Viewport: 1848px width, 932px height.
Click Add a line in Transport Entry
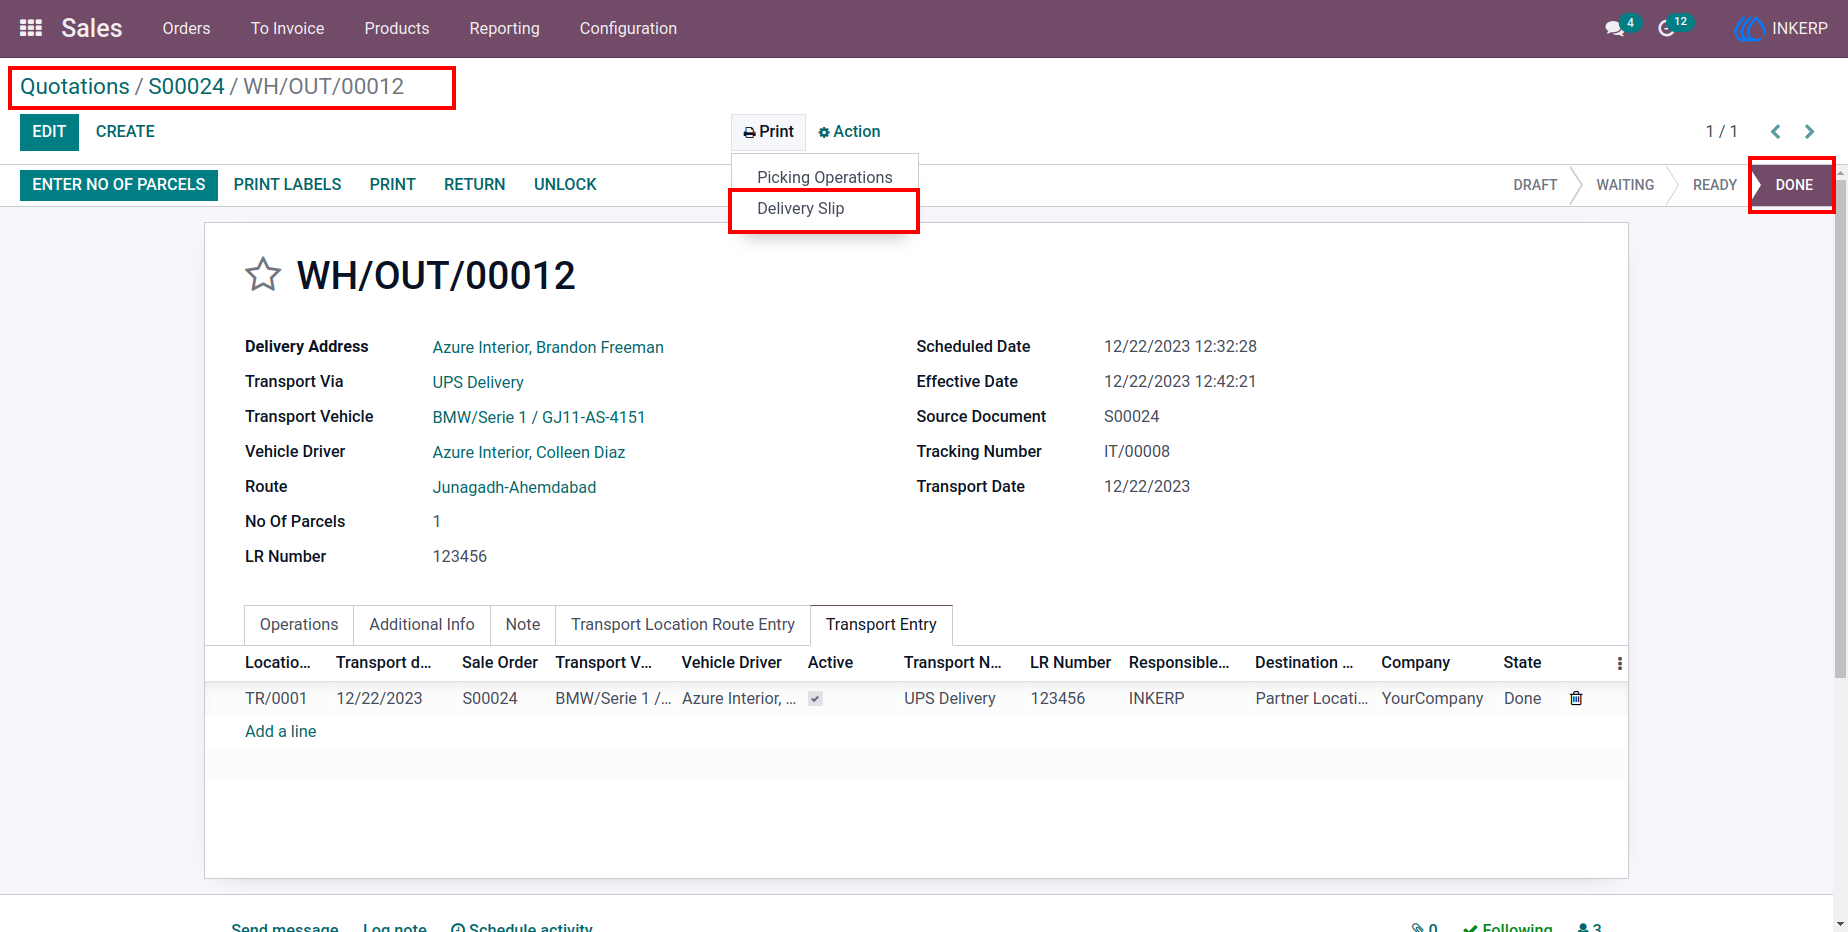click(281, 731)
